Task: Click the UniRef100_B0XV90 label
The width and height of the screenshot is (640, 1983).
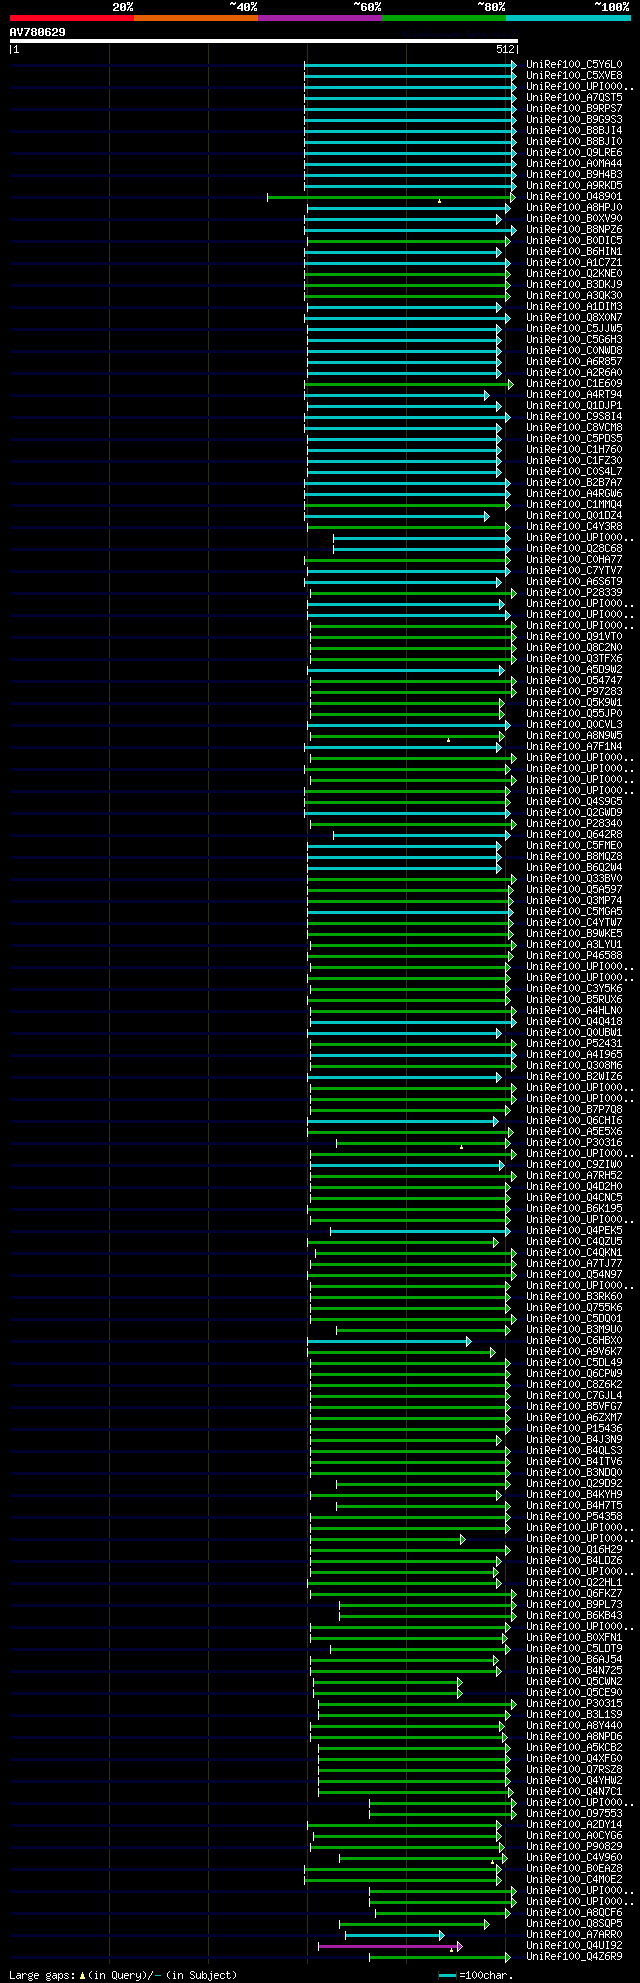Action: pos(574,219)
